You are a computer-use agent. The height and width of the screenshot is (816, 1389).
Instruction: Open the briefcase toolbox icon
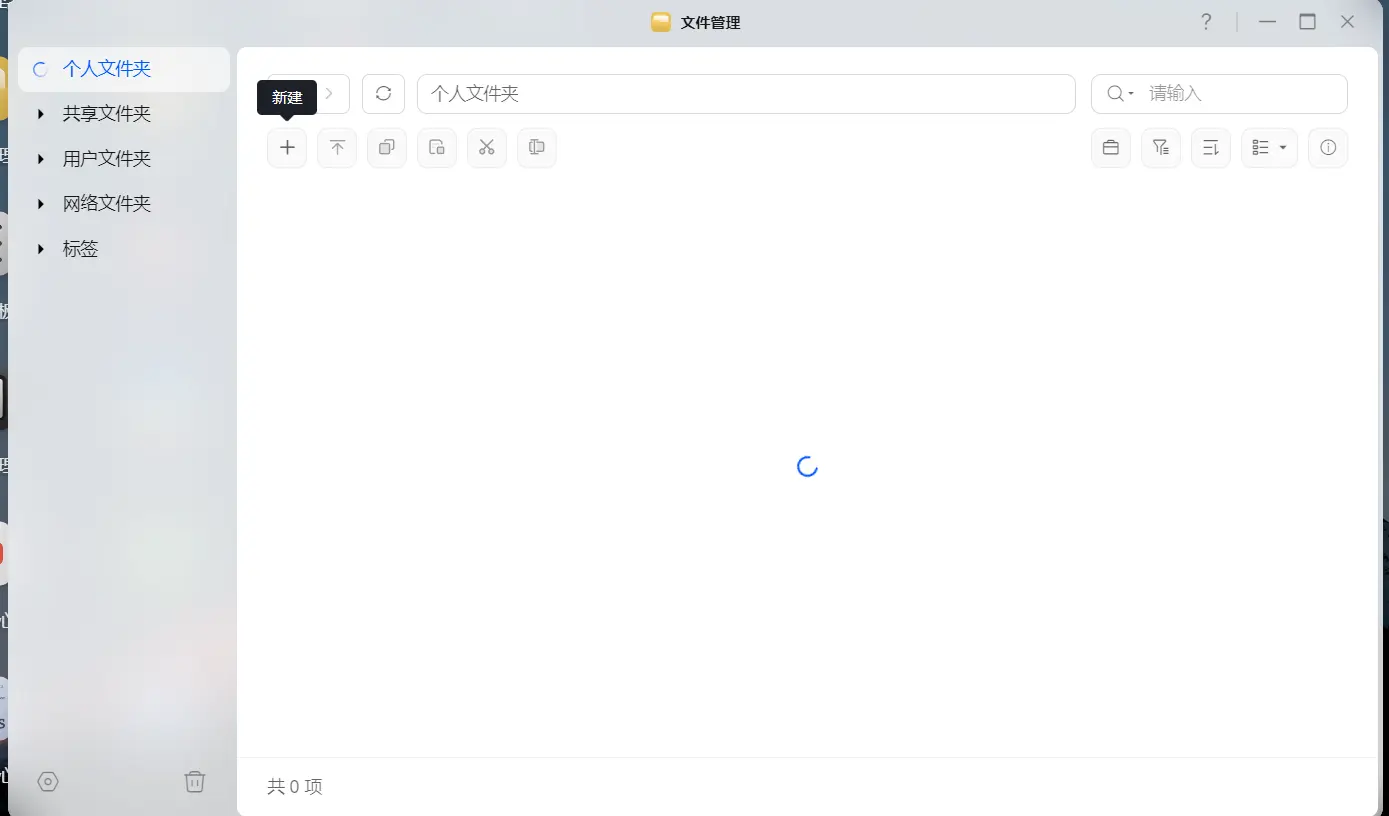[x=1110, y=148]
